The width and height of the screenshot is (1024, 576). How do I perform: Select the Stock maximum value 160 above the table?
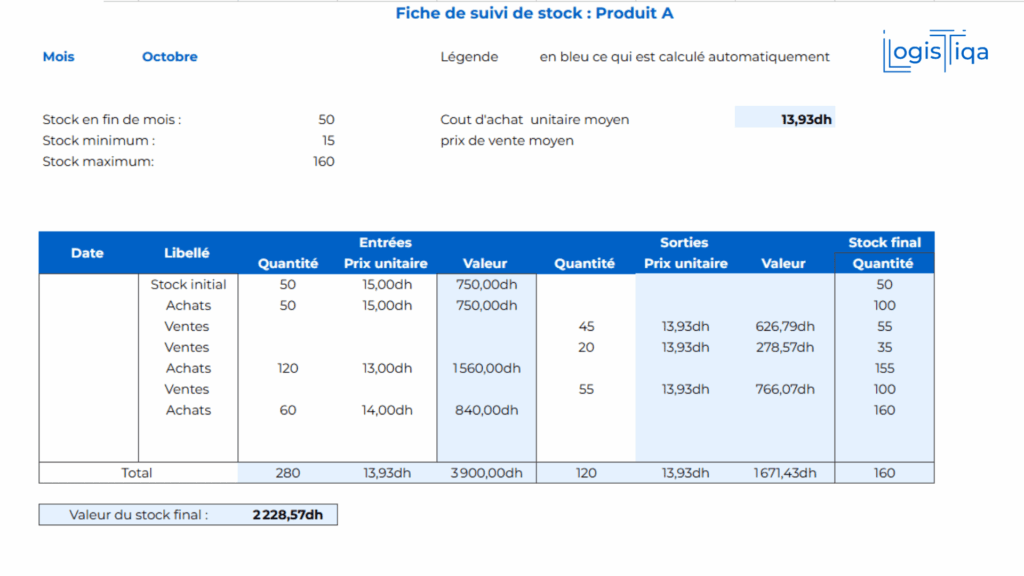pyautogui.click(x=323, y=162)
